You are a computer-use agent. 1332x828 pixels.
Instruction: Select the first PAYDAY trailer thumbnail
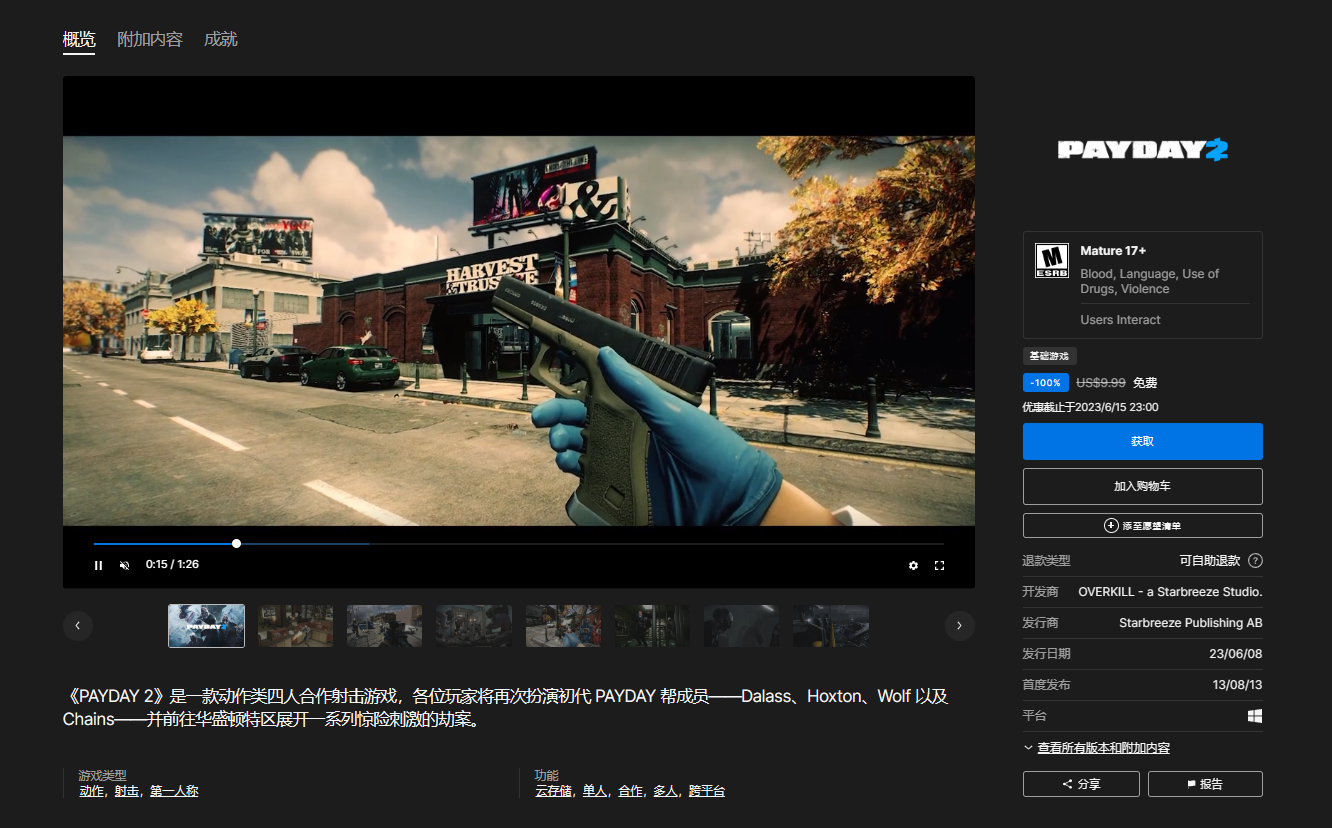(x=206, y=626)
